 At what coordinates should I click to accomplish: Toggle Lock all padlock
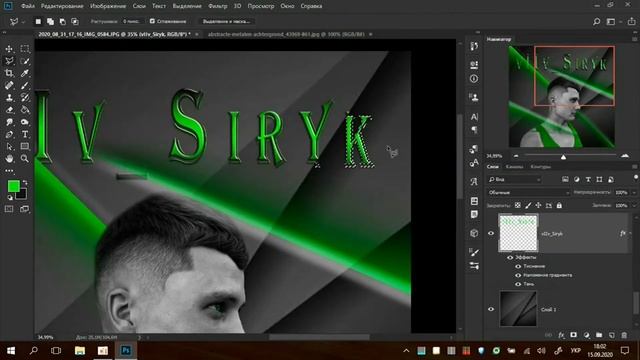pyautogui.click(x=559, y=205)
